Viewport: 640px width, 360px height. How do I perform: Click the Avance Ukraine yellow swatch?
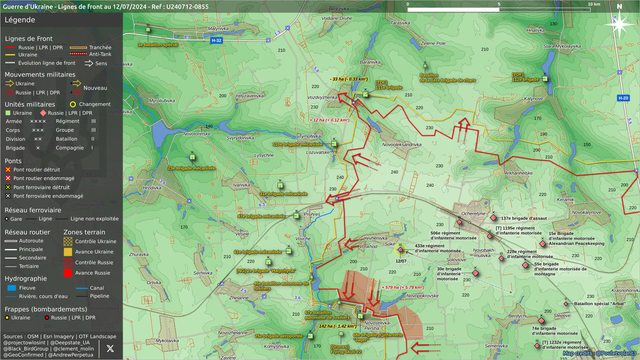point(68,252)
